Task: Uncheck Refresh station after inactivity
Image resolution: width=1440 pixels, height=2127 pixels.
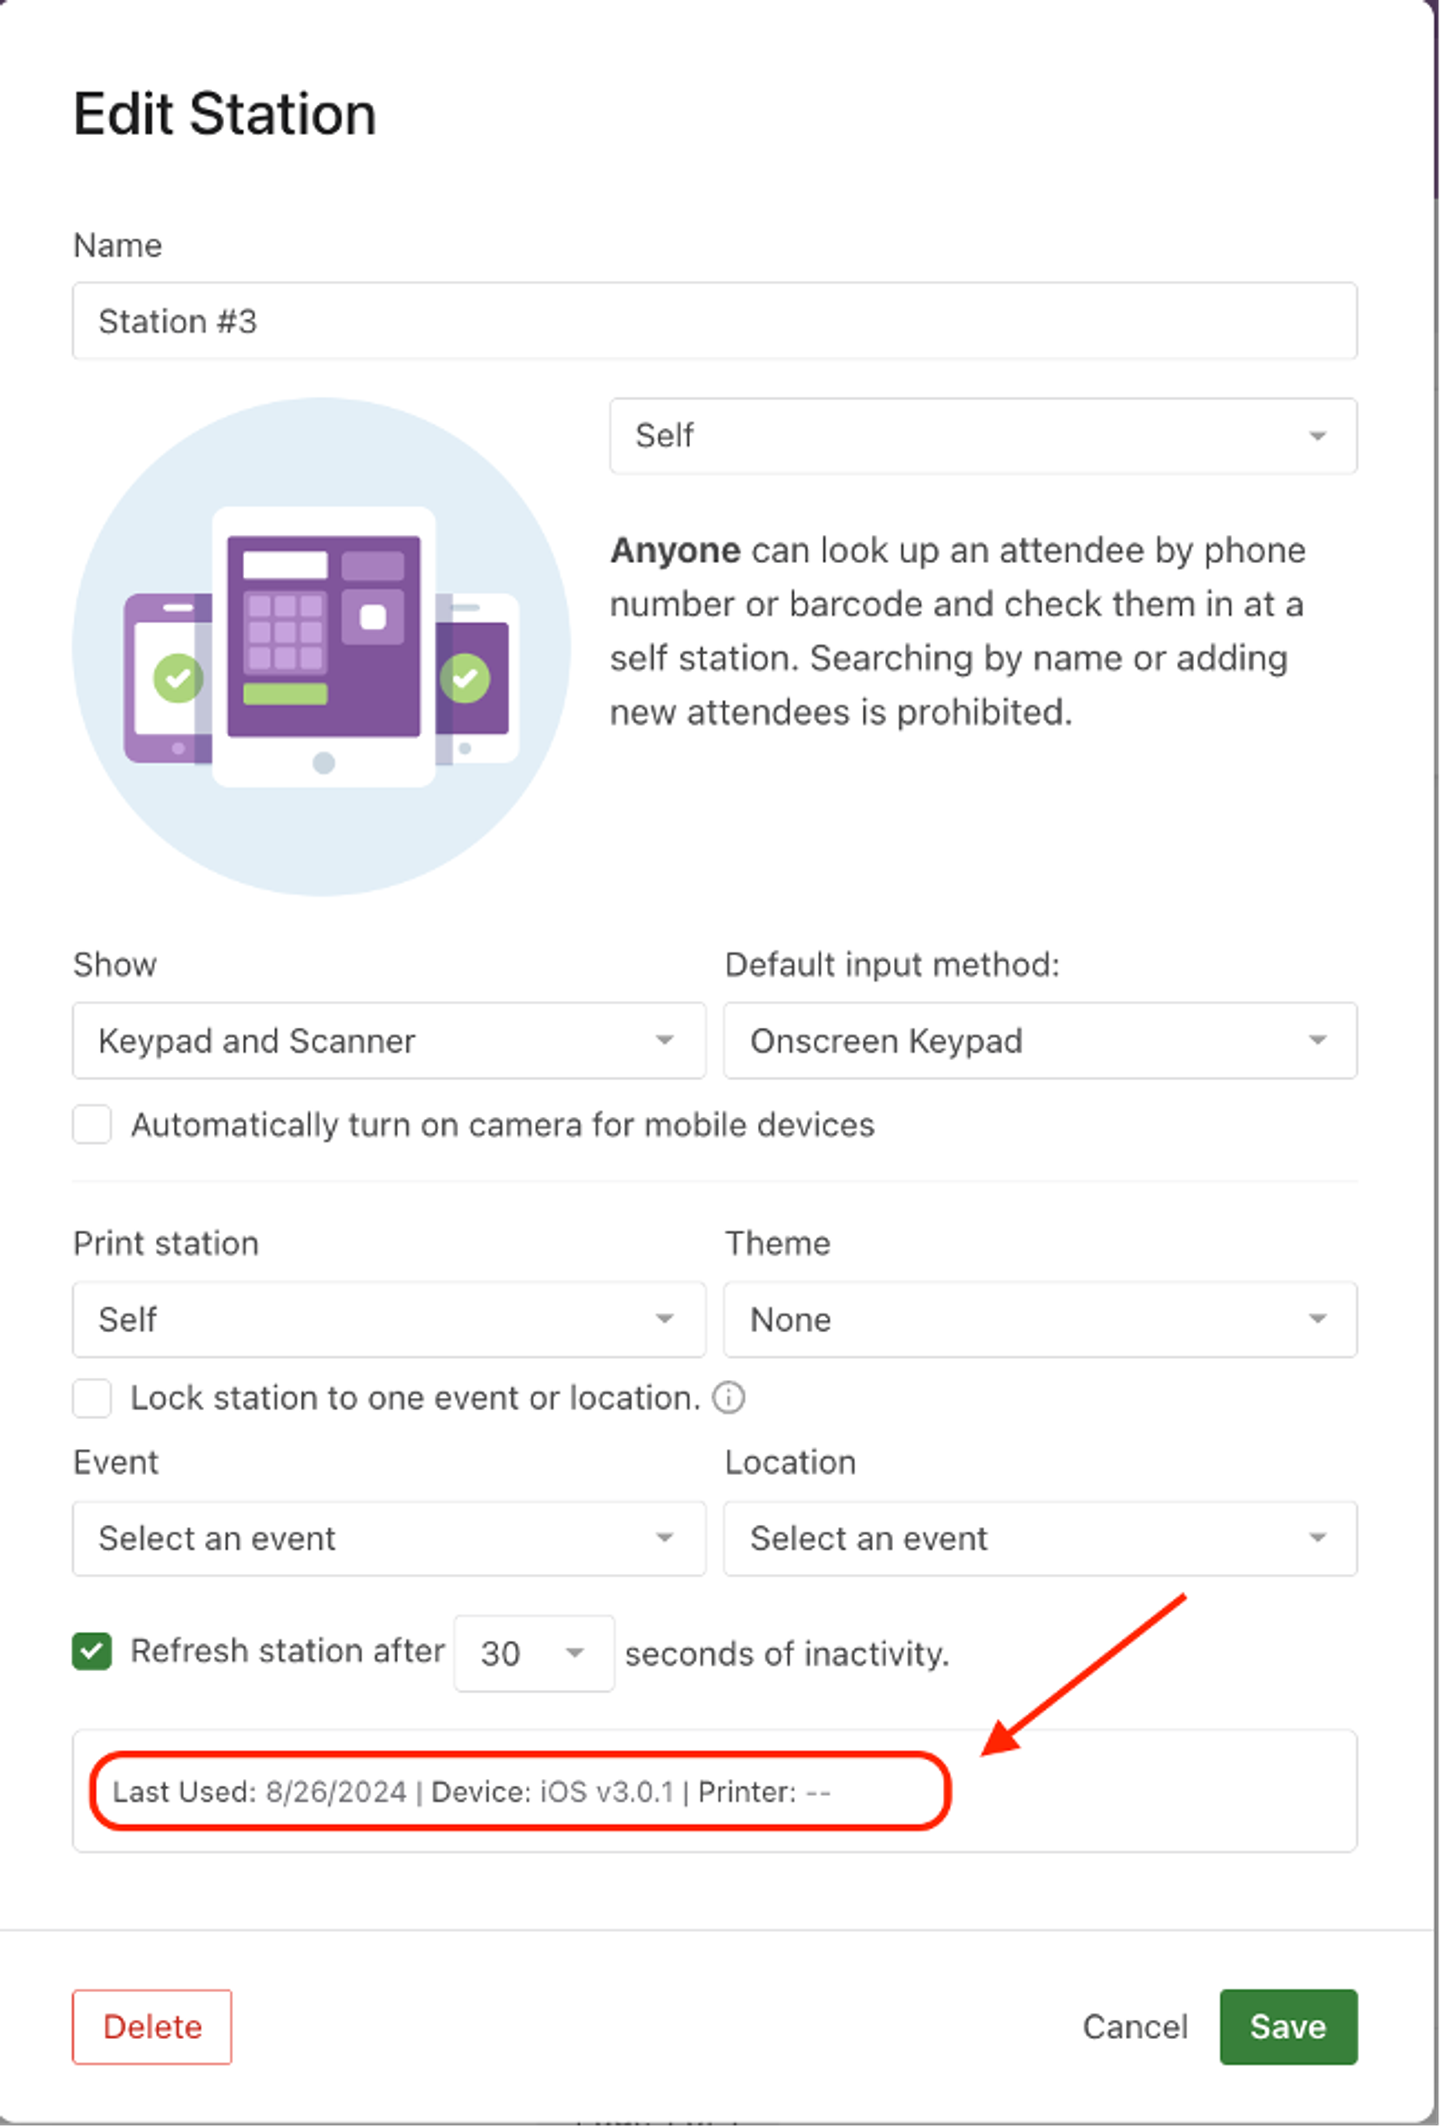Action: (x=92, y=1652)
